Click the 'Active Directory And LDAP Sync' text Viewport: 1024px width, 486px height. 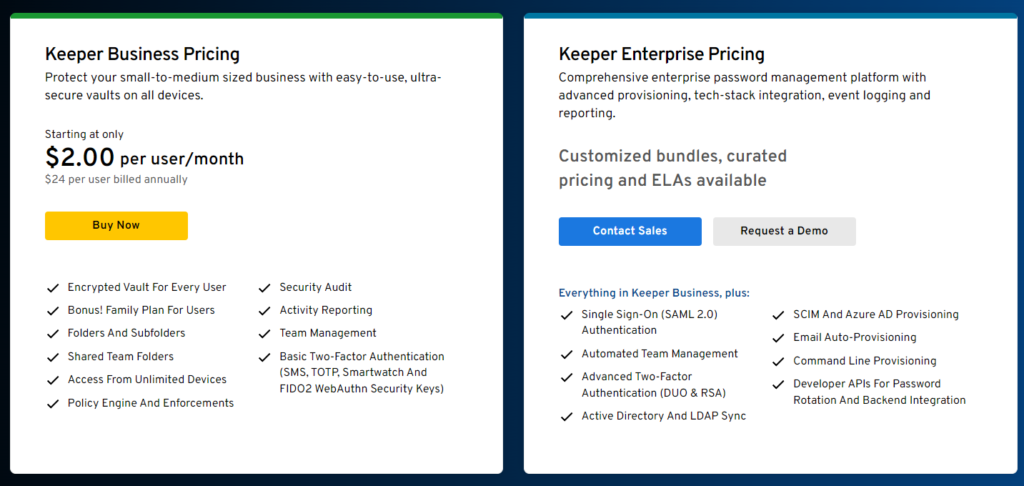664,416
